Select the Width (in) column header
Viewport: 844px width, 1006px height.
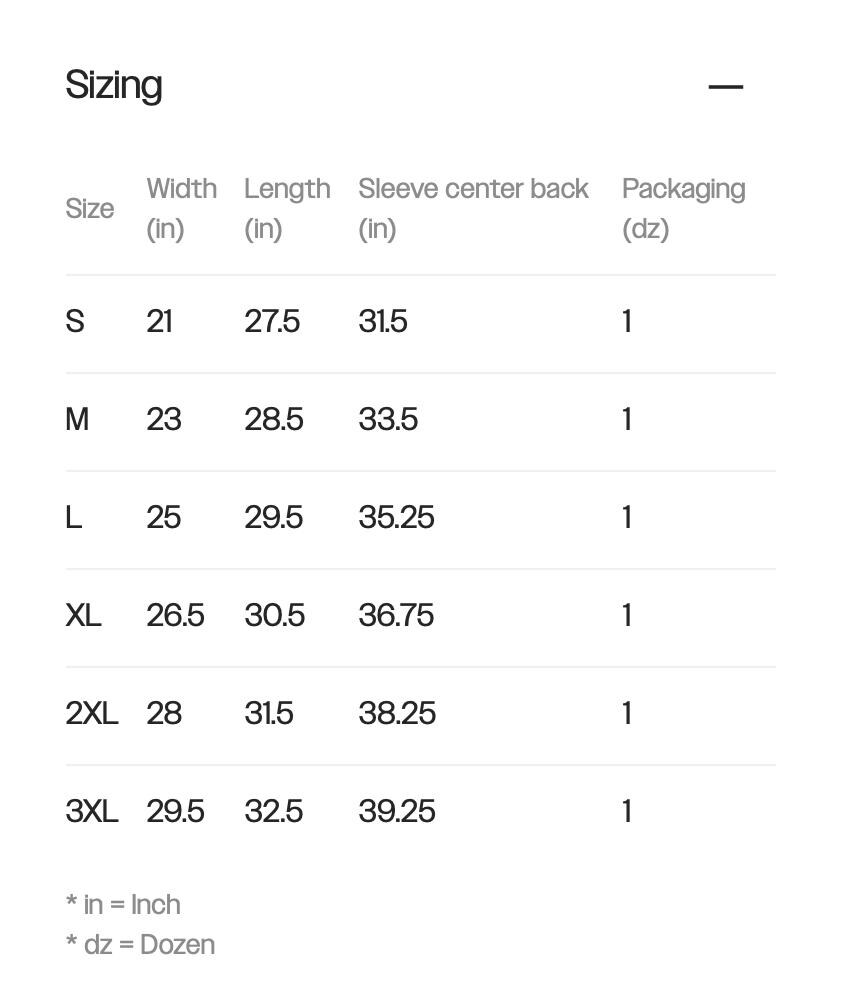click(x=182, y=209)
